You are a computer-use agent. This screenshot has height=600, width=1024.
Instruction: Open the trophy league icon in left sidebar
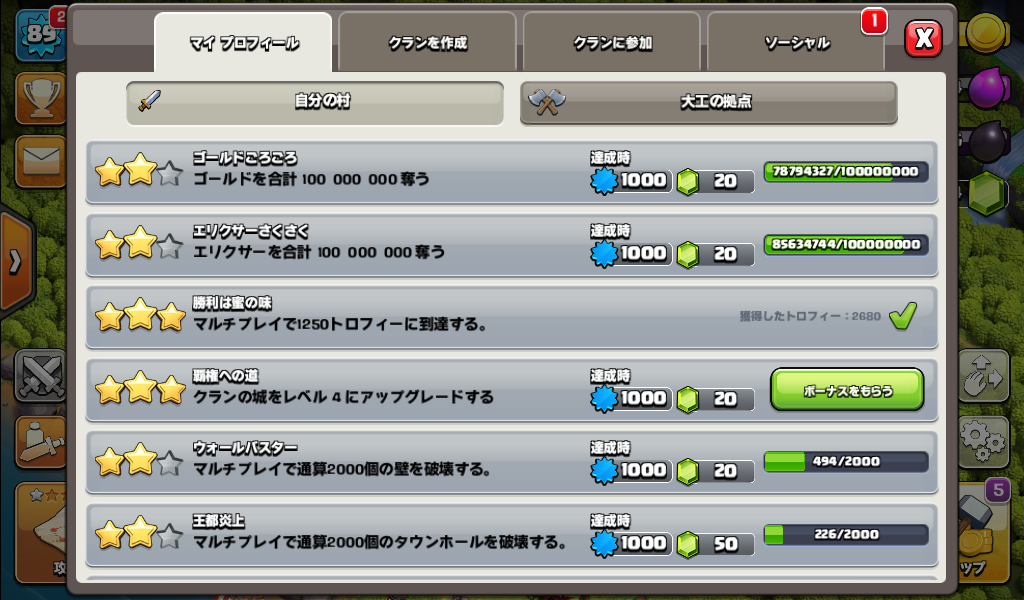pos(41,97)
